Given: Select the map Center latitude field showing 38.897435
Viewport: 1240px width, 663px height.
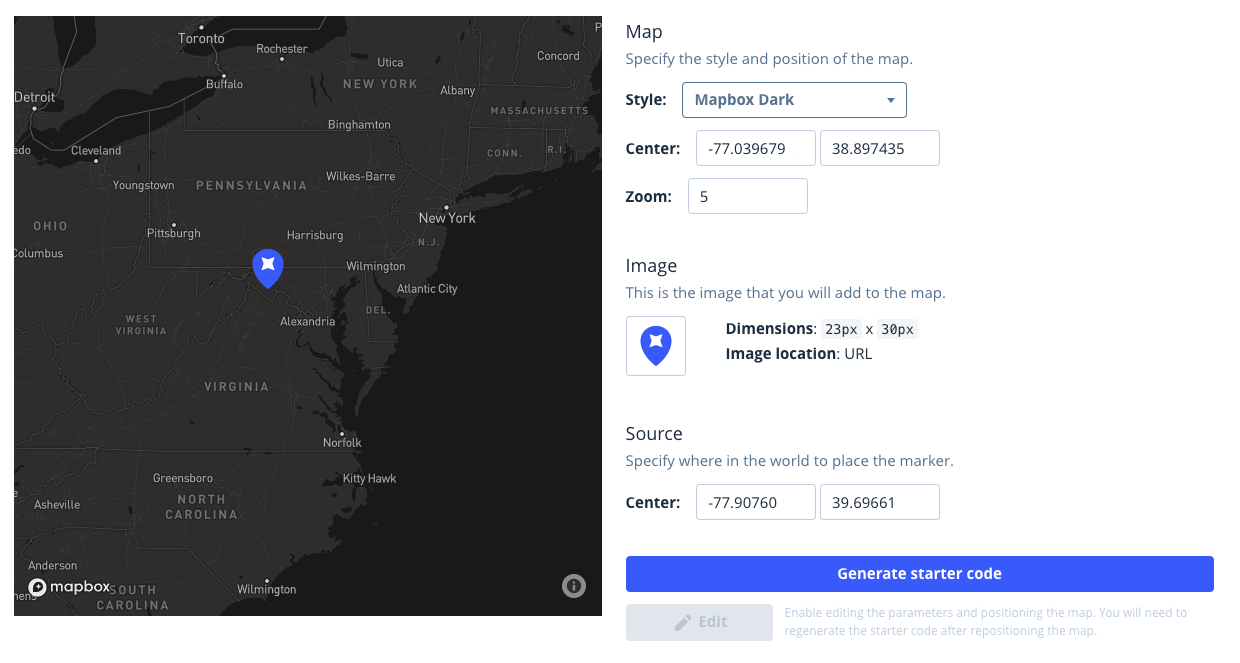Looking at the screenshot, I should tap(880, 148).
